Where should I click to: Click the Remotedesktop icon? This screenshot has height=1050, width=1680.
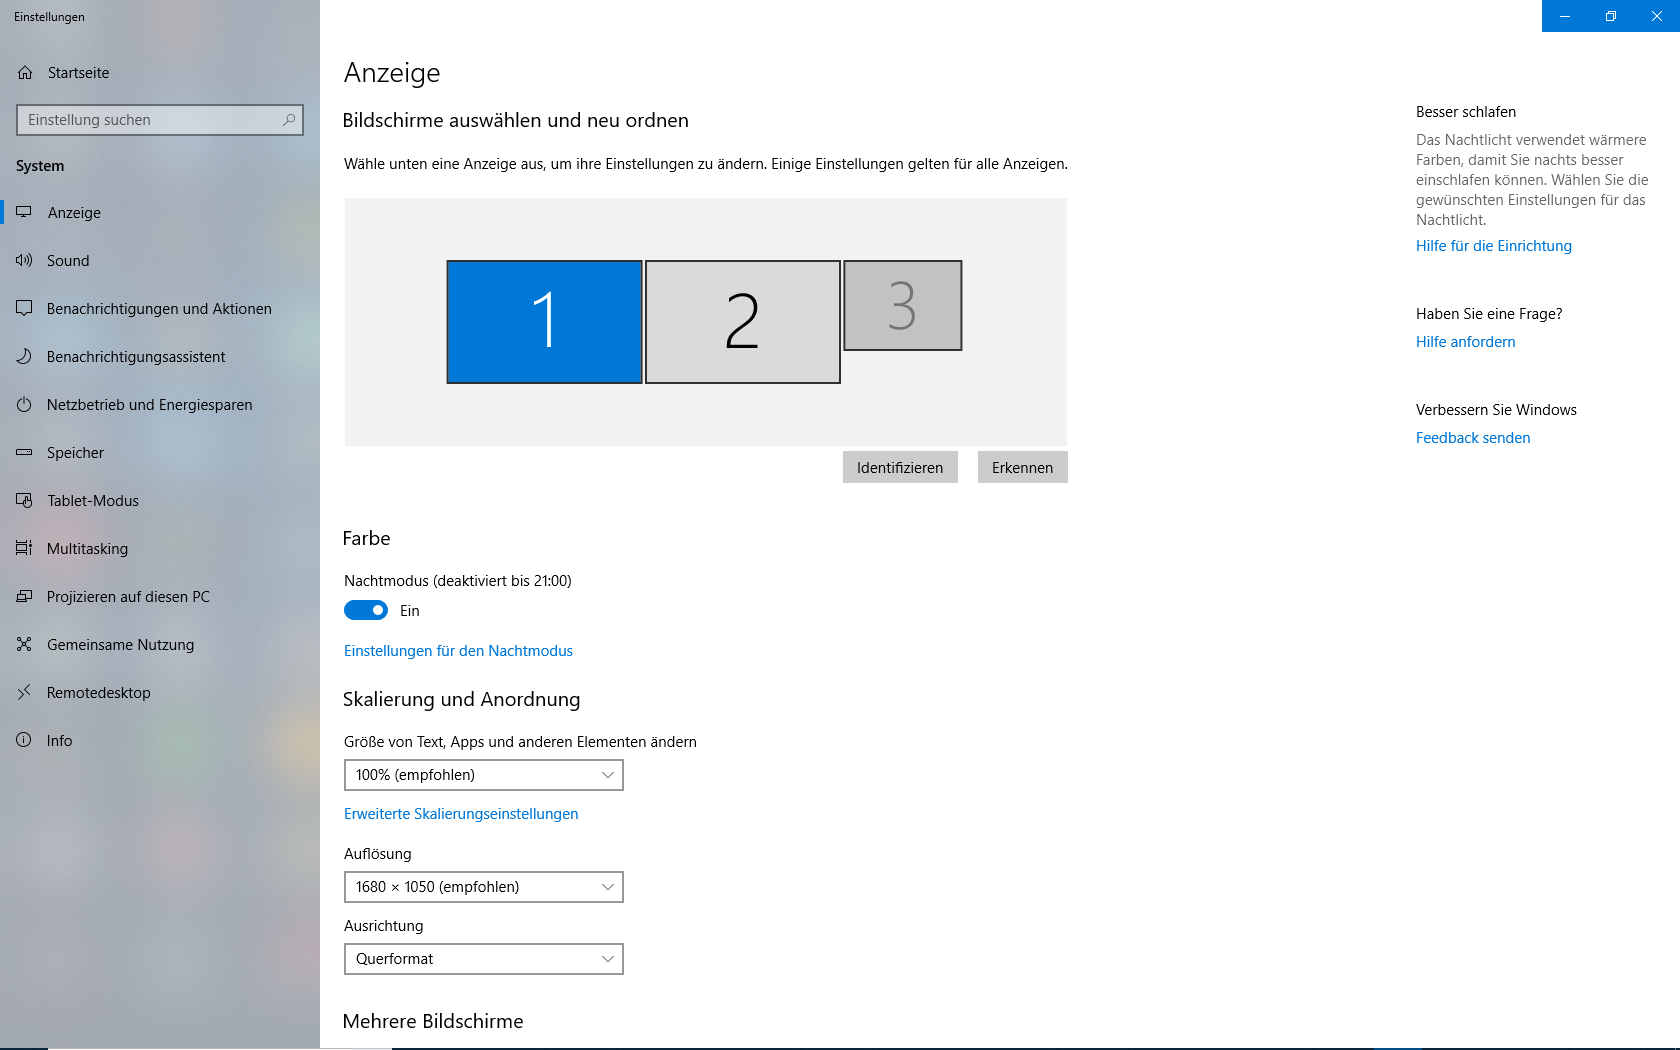point(24,693)
